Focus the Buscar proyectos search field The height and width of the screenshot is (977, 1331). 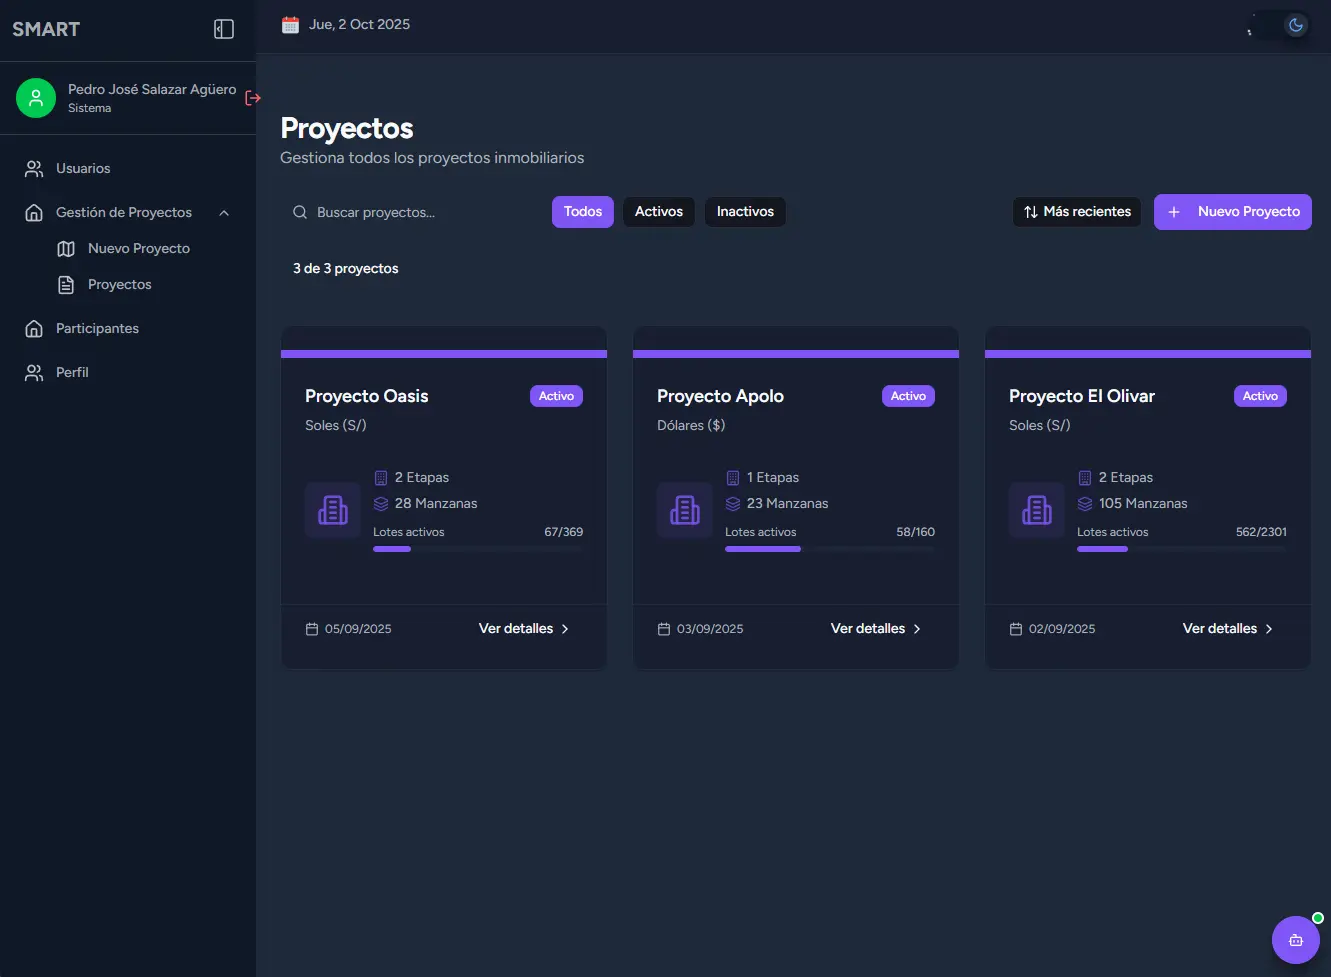(x=420, y=213)
